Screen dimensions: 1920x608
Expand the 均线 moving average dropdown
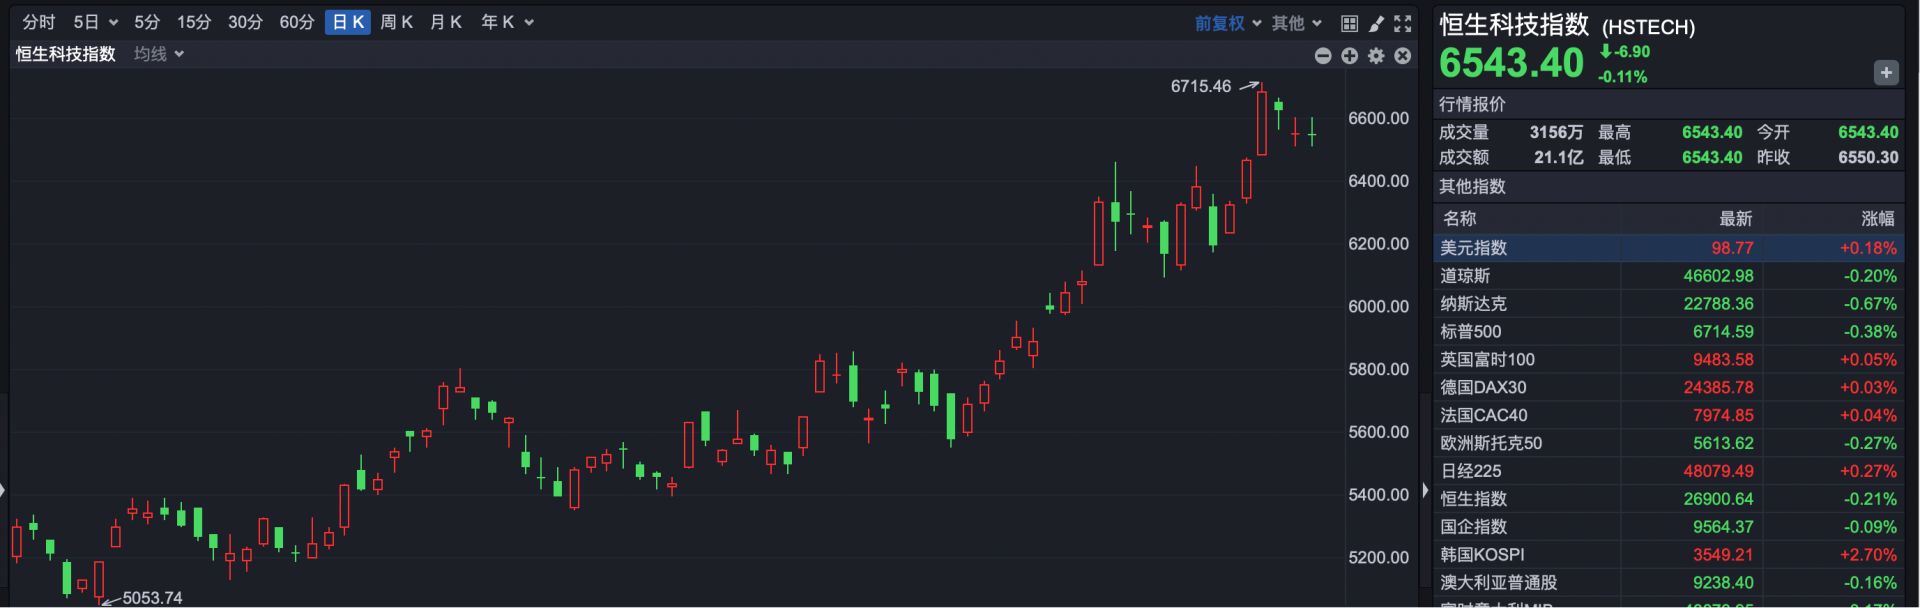pyautogui.click(x=159, y=54)
